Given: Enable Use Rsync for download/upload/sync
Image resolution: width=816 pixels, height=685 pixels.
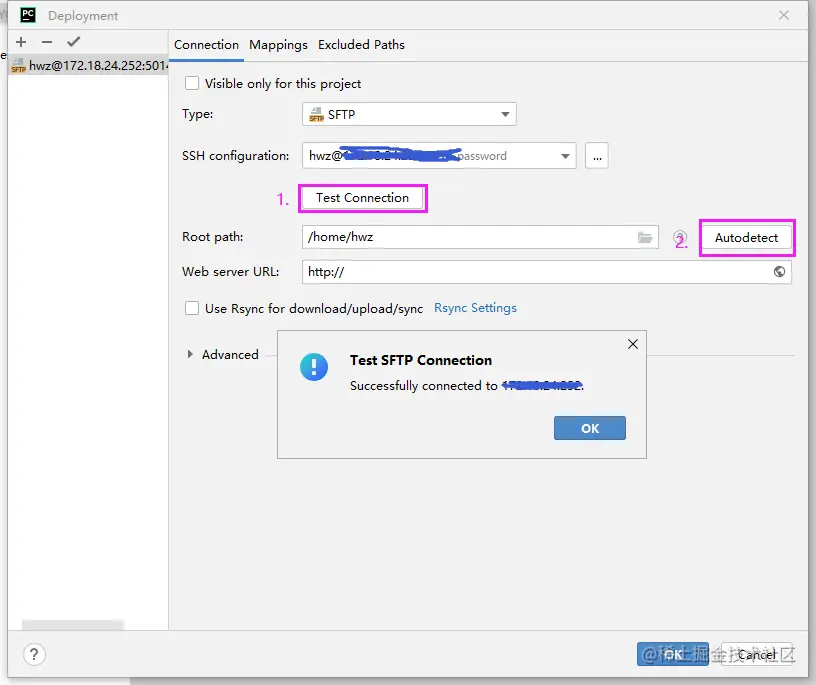Looking at the screenshot, I should point(192,308).
